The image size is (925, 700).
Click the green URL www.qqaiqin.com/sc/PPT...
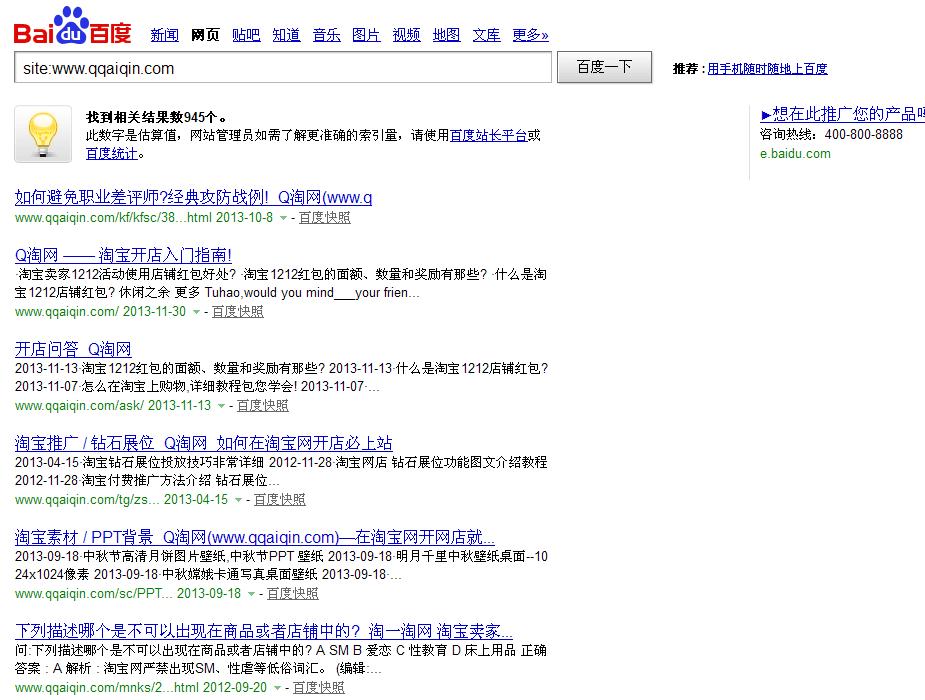pyautogui.click(x=94, y=593)
